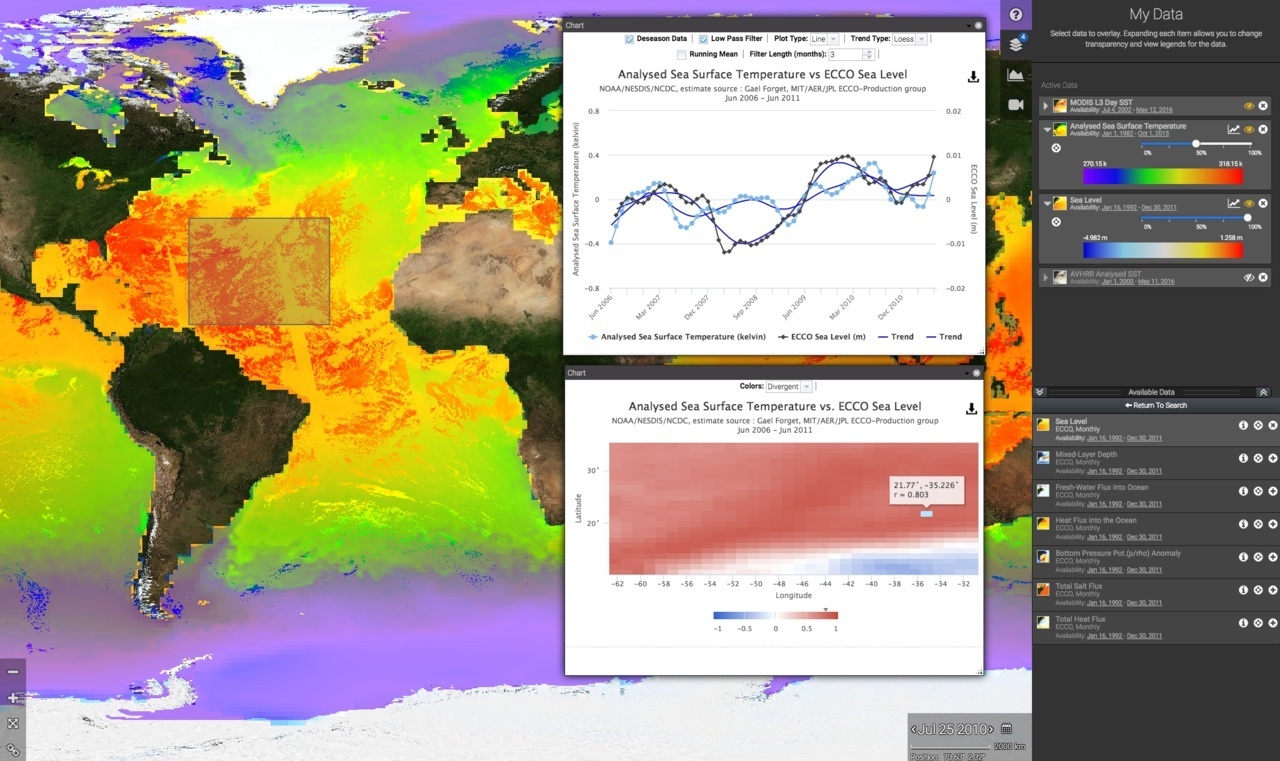
Task: Show the AVHRR Analysed SST layer visibility
Action: click(1249, 277)
